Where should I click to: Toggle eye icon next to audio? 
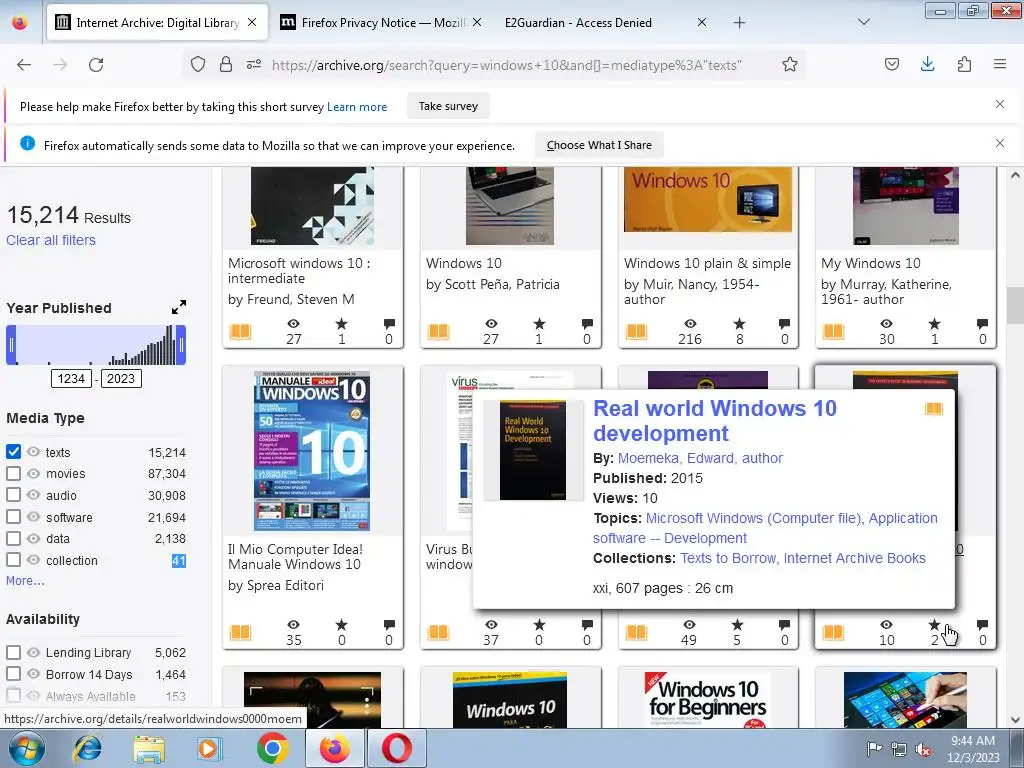[x=33, y=495]
